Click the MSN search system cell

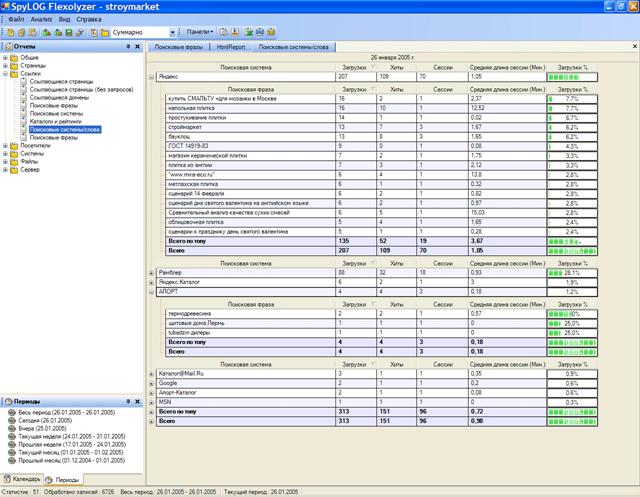(246, 402)
